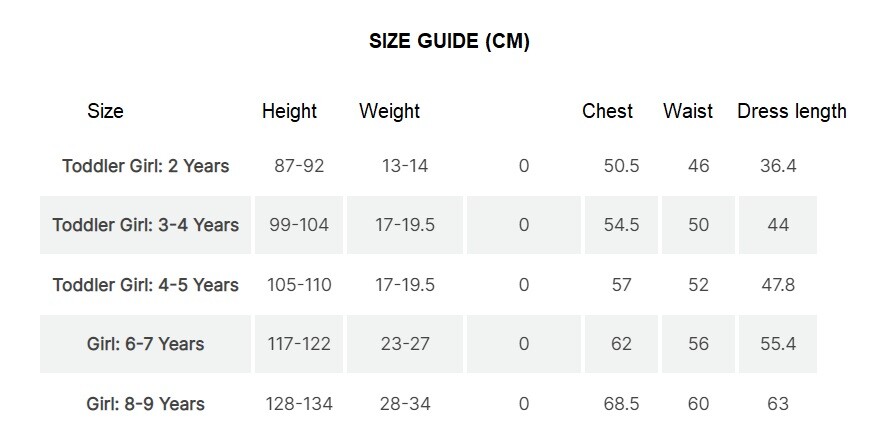
Task: Select the Size column header
Action: (106, 111)
